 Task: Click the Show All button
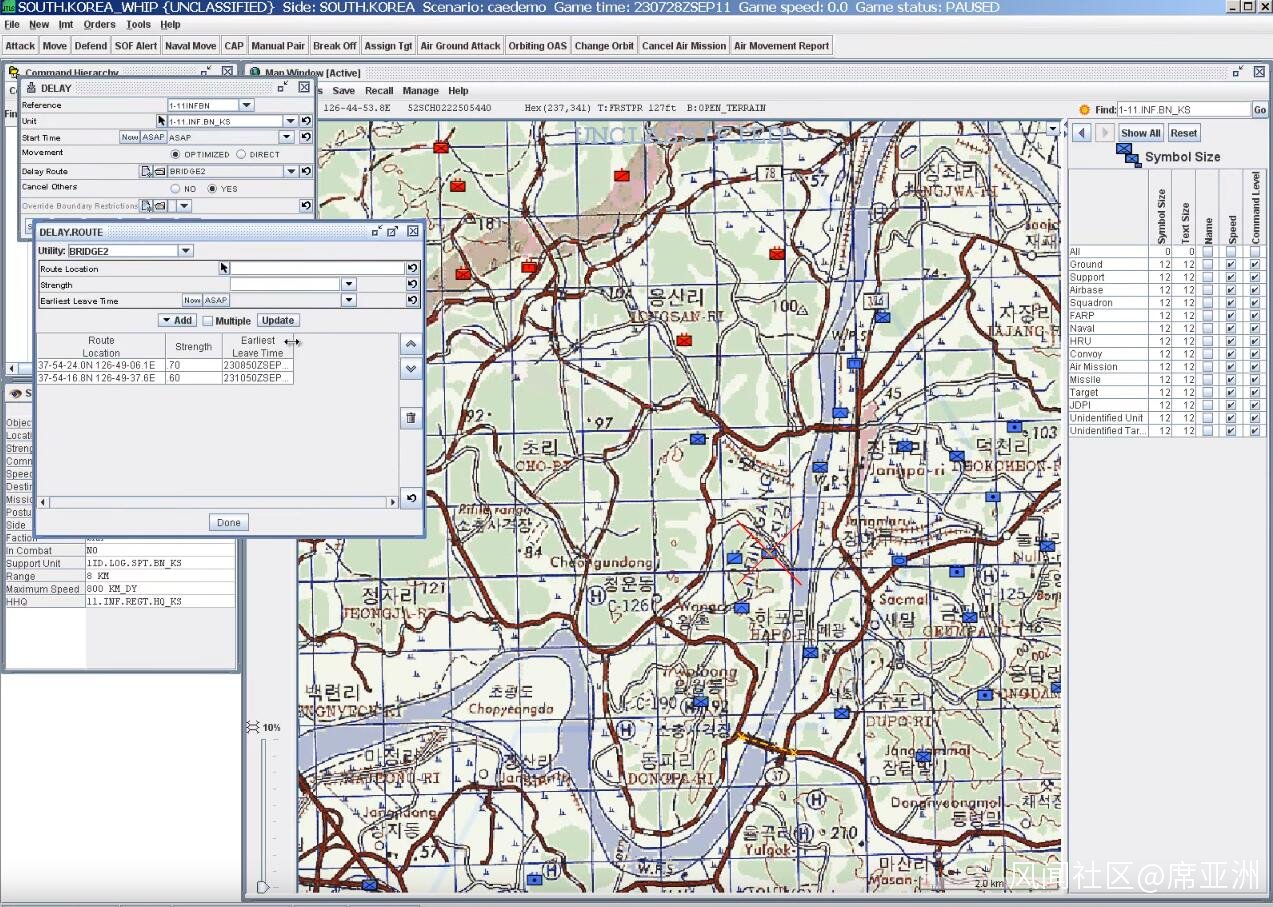(x=1140, y=133)
